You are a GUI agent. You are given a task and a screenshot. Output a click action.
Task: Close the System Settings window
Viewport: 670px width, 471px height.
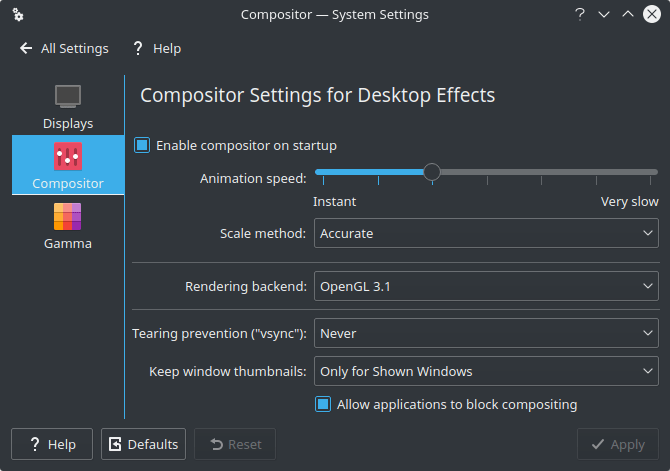(x=652, y=15)
